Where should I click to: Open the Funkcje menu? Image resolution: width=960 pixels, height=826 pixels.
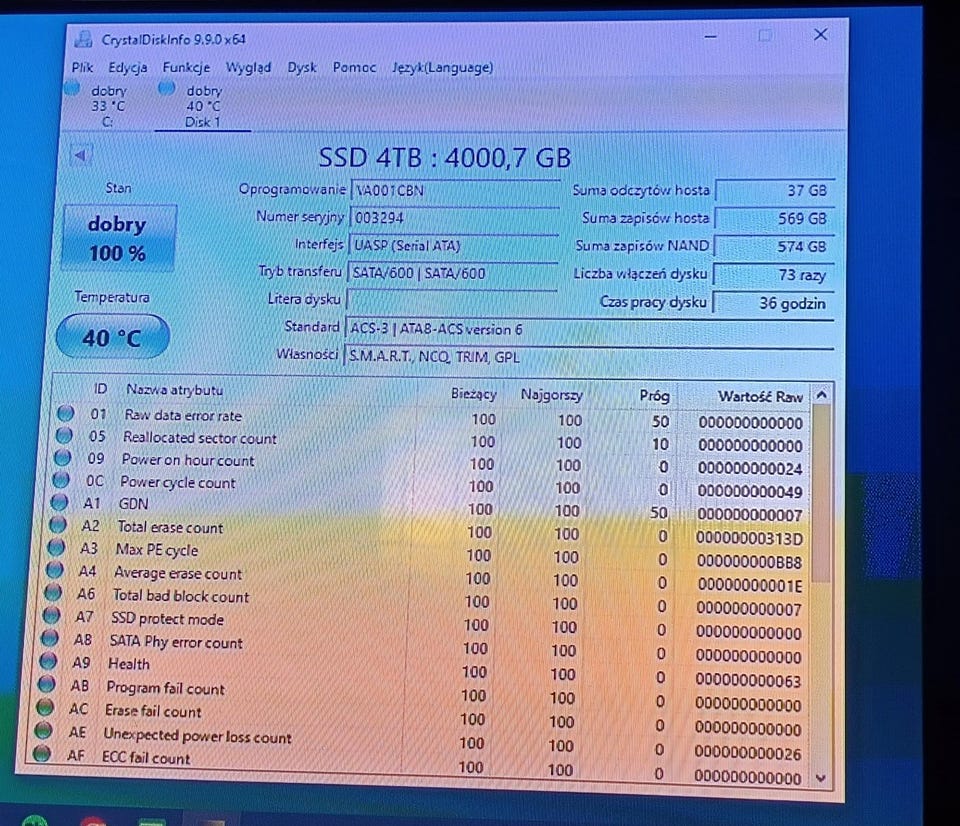point(186,67)
